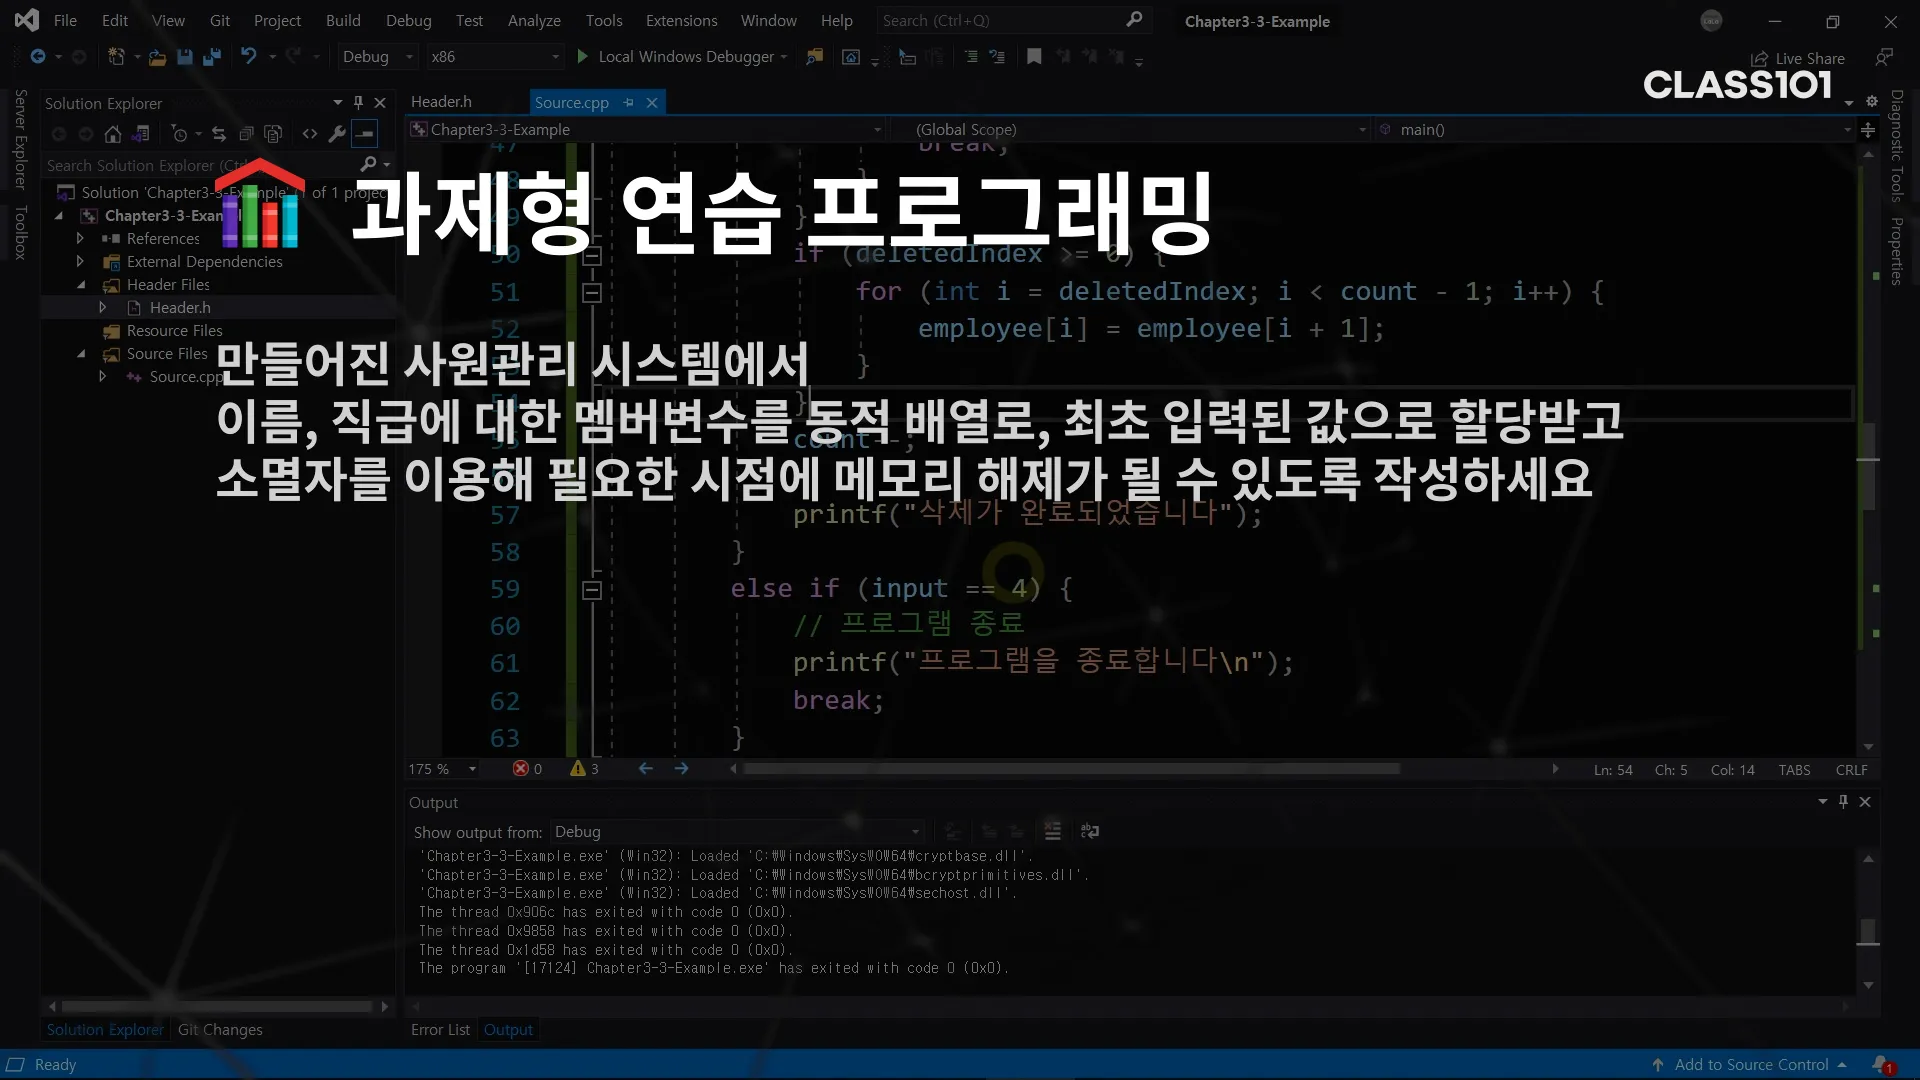This screenshot has width=1920, height=1080.
Task: Click Clear All in Output panel
Action: (x=1052, y=831)
